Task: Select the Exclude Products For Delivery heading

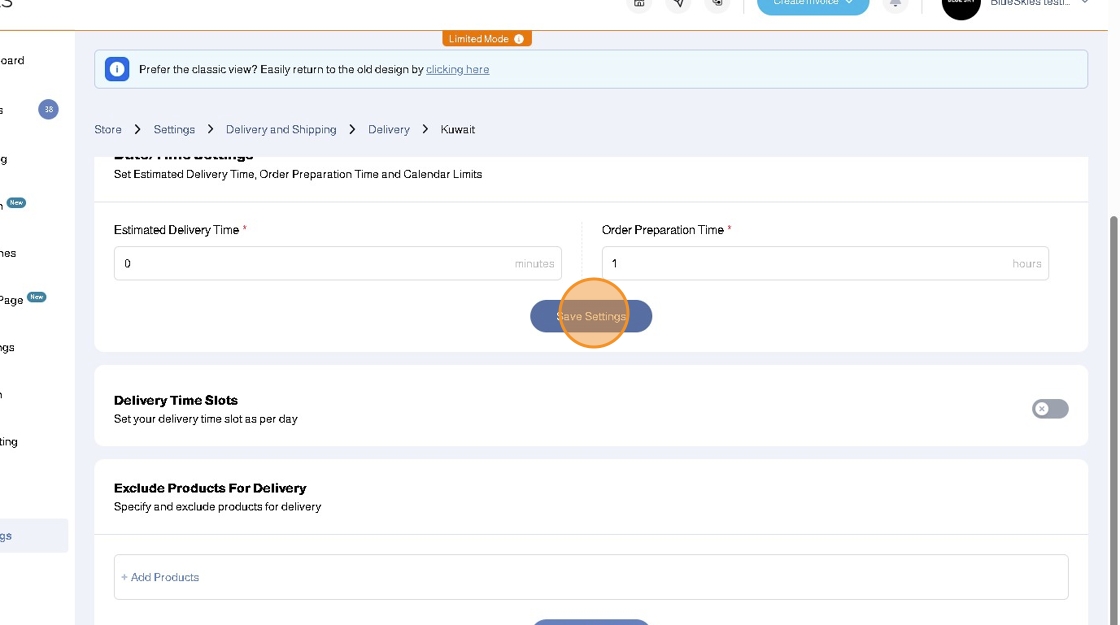Action: [x=210, y=488]
